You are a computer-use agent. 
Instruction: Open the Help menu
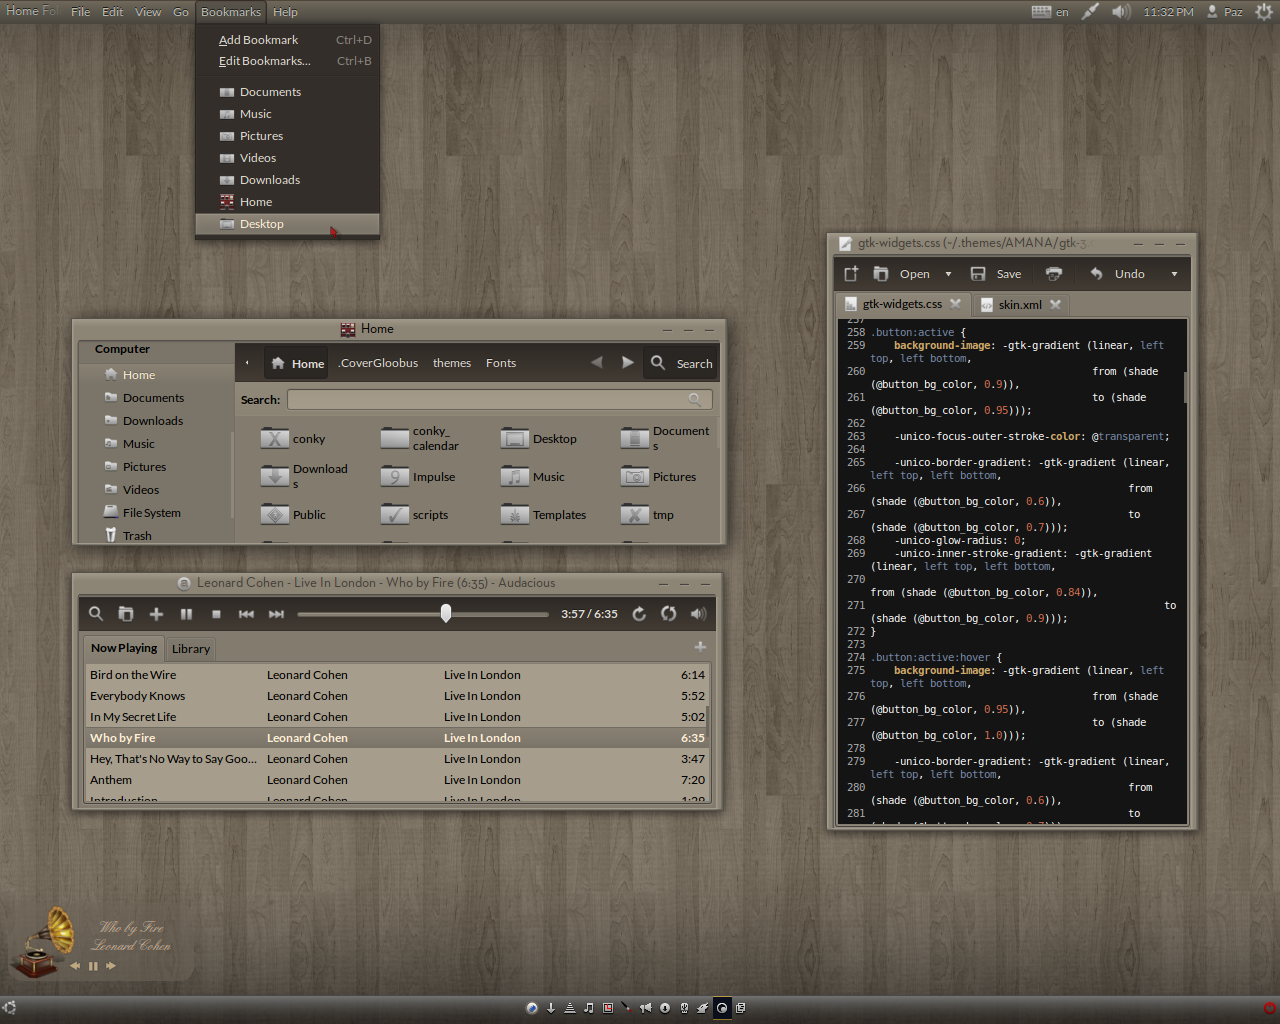(x=285, y=12)
